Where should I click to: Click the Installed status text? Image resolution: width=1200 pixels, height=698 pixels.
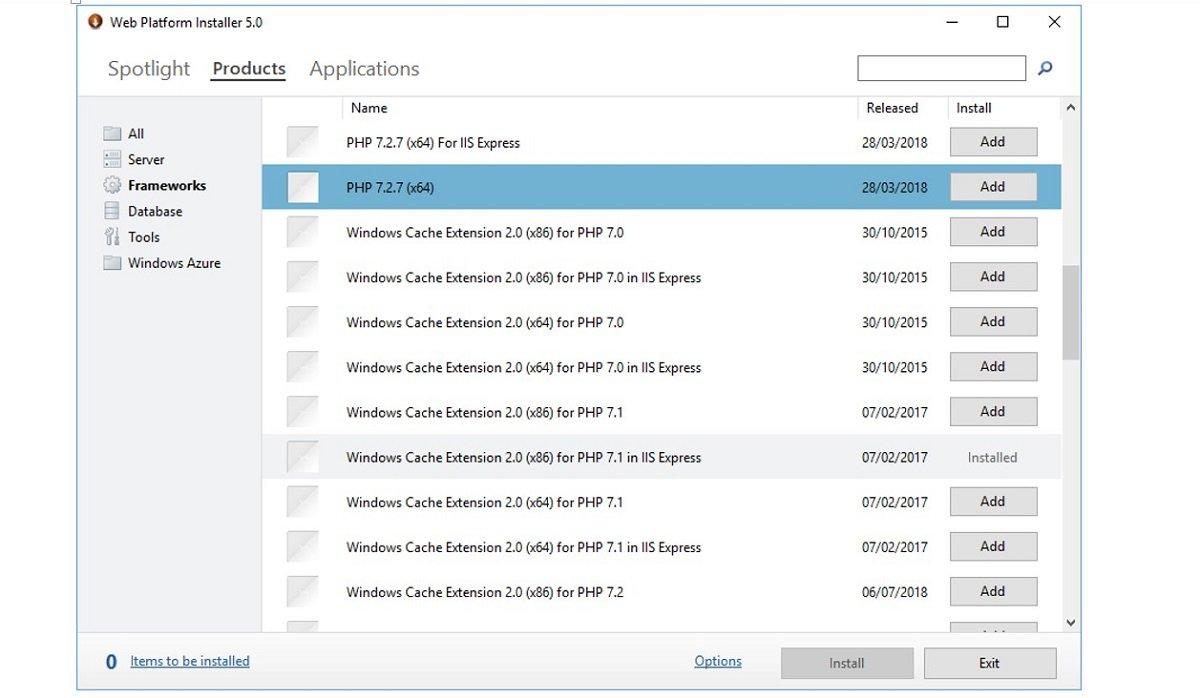(992, 458)
